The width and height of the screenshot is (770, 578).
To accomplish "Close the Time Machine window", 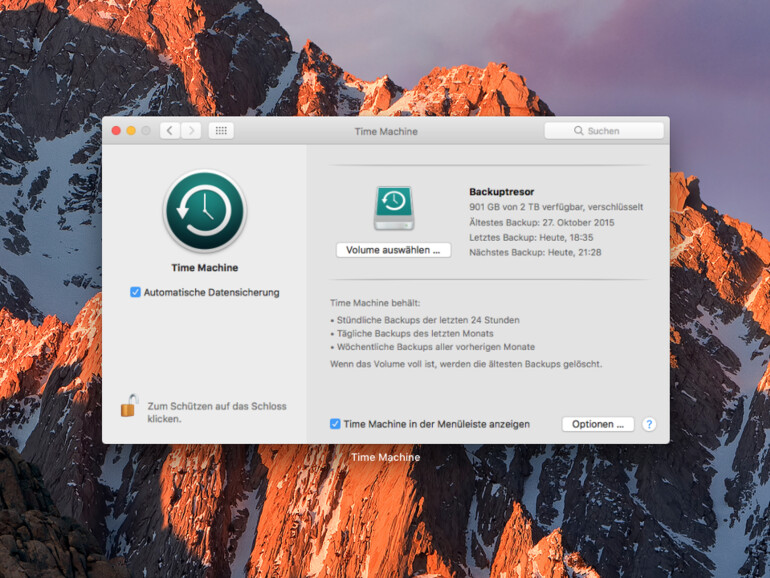I will 116,131.
